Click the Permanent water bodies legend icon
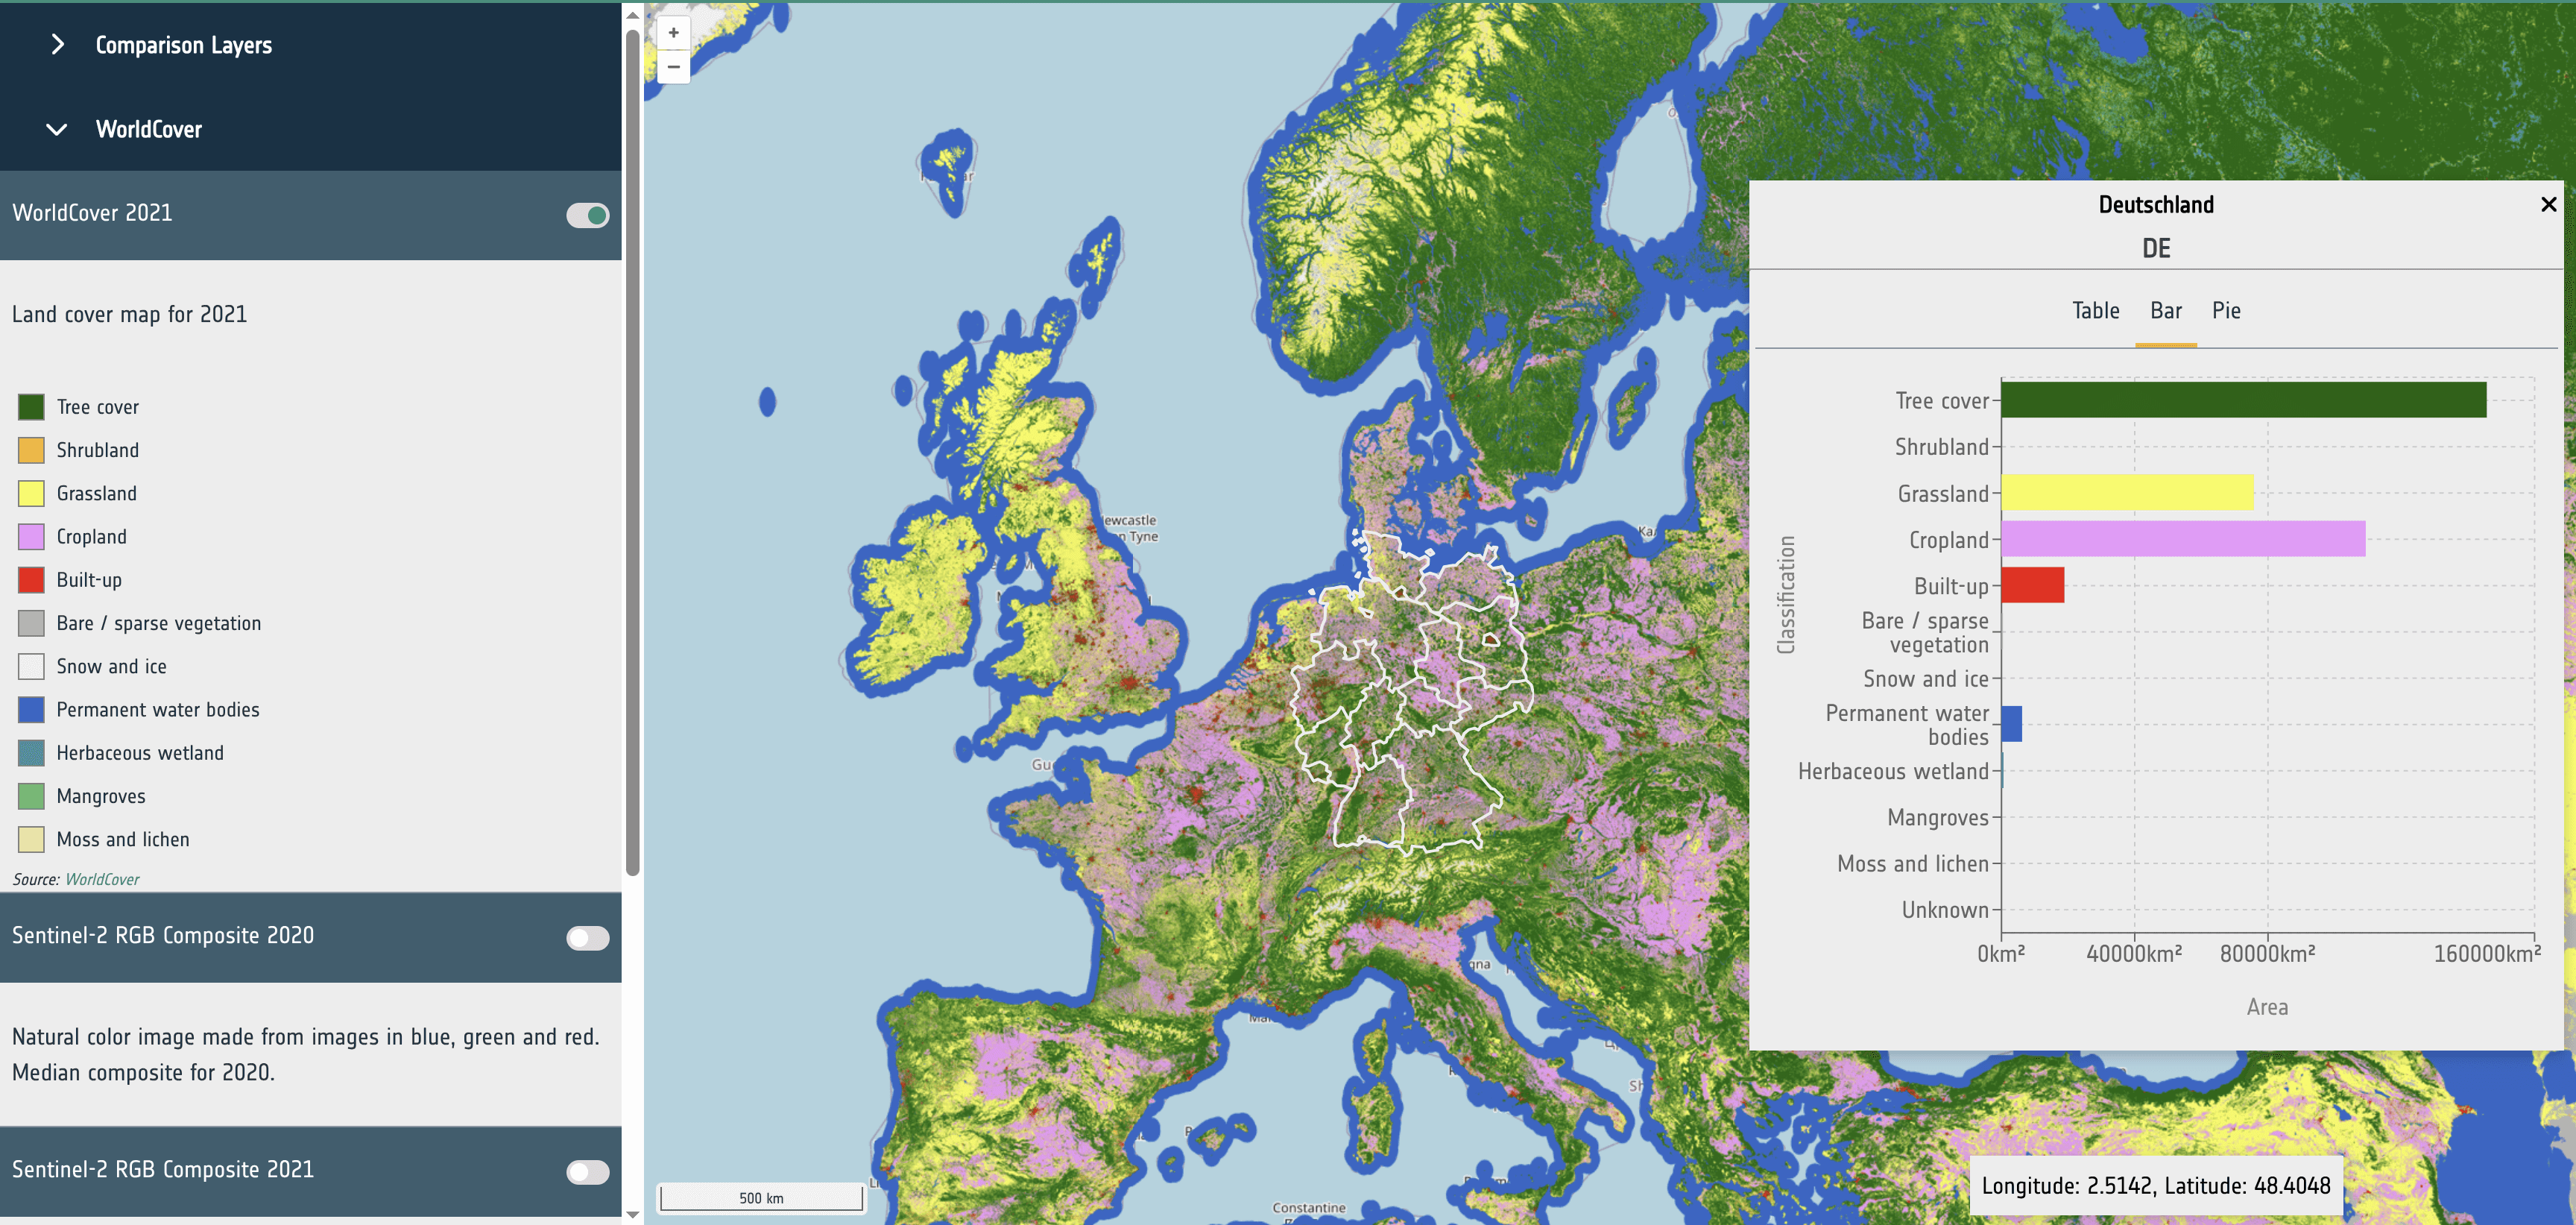2576x1225 pixels. coord(31,710)
